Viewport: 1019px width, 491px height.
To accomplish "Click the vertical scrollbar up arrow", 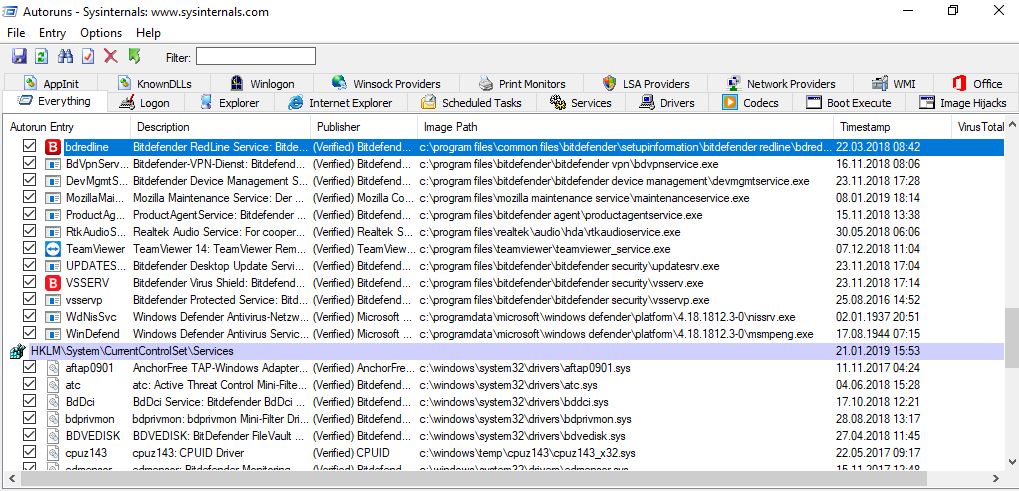I will tap(1011, 127).
